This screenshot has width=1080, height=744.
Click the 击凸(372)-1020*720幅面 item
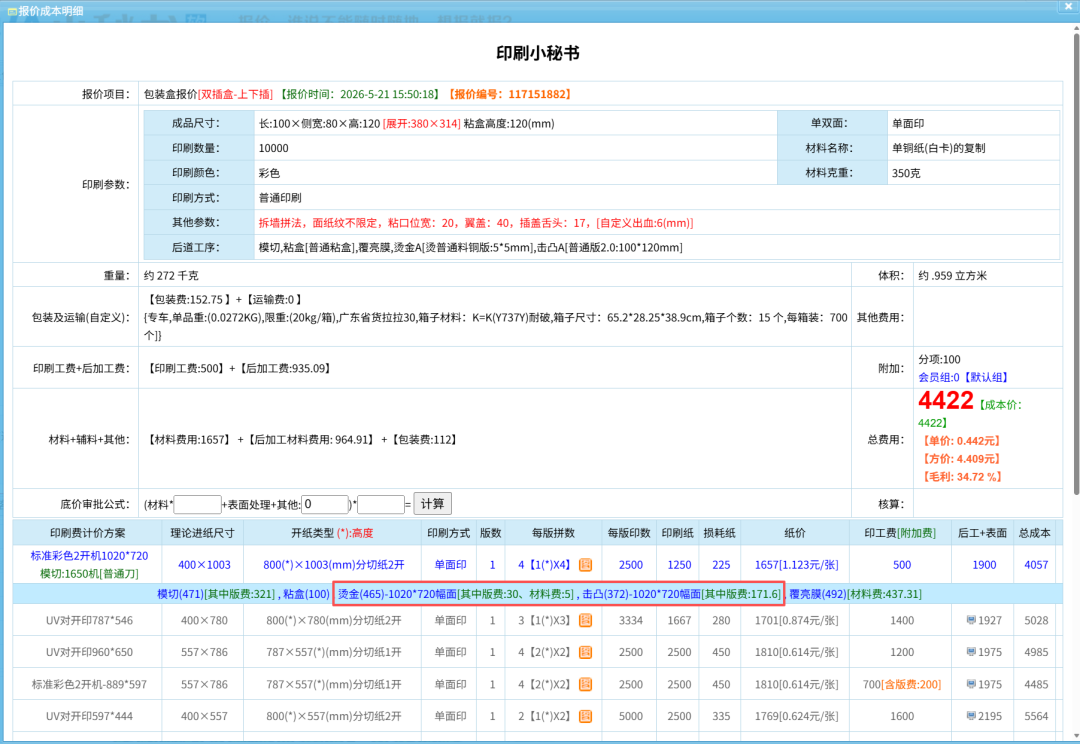point(642,594)
